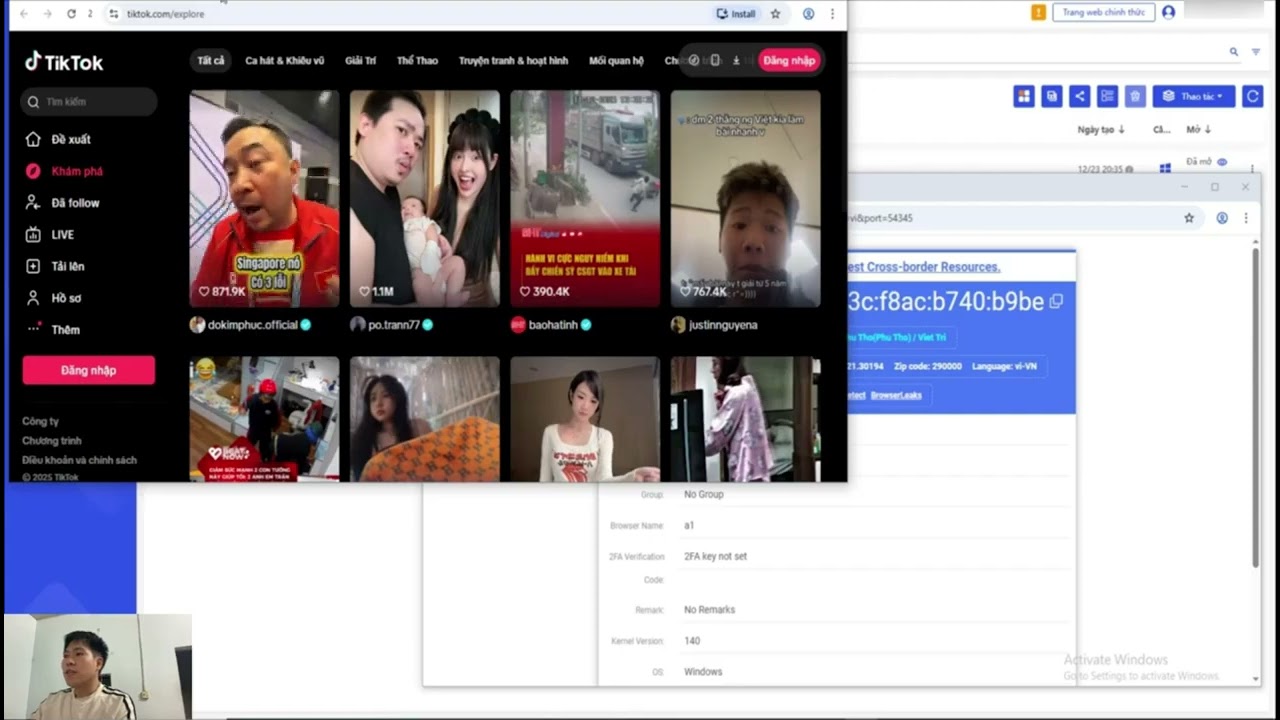This screenshot has height=720, width=1280.
Task: Open the couple-with-baby video with 1.1M likes
Action: point(425,198)
